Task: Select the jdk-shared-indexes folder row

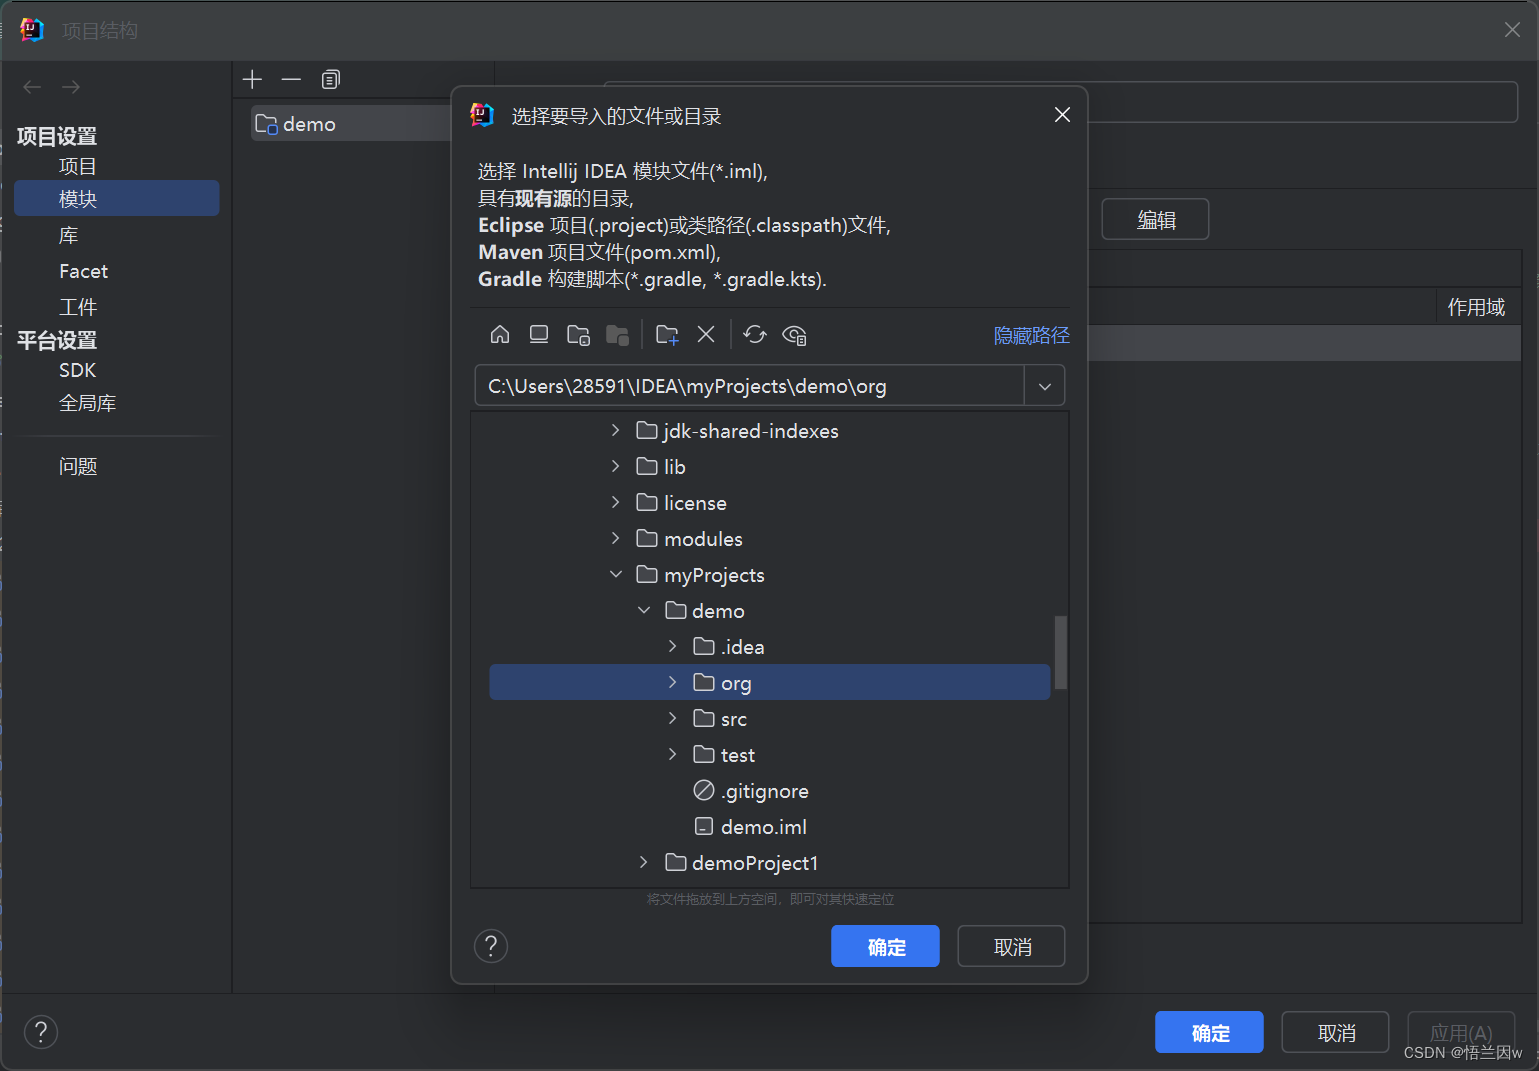Action: (x=770, y=430)
